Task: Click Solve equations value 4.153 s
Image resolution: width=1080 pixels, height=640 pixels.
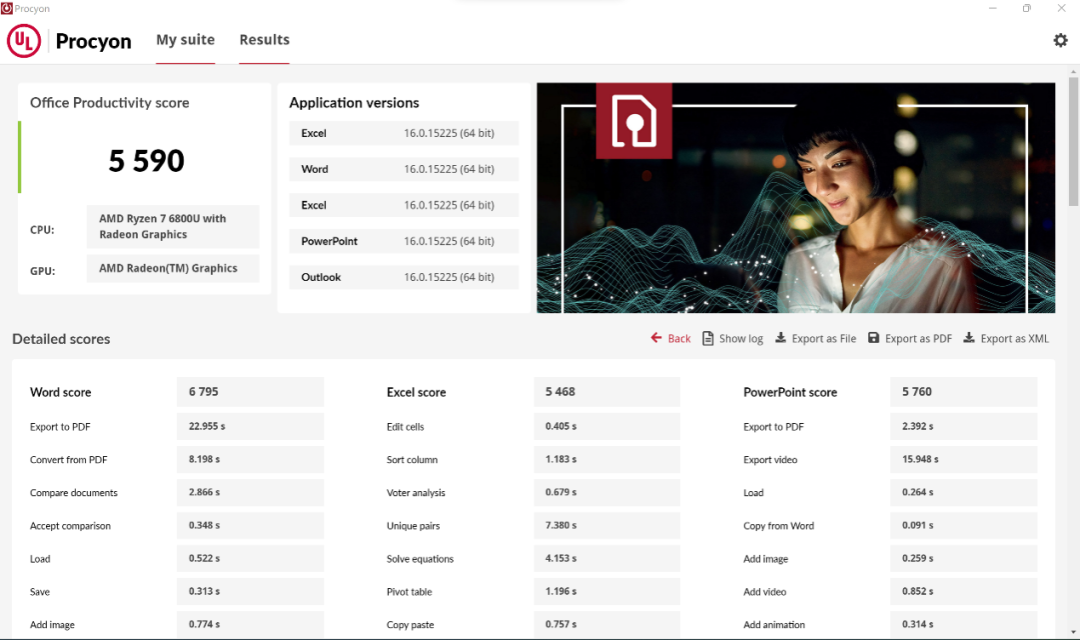Action: tap(607, 559)
